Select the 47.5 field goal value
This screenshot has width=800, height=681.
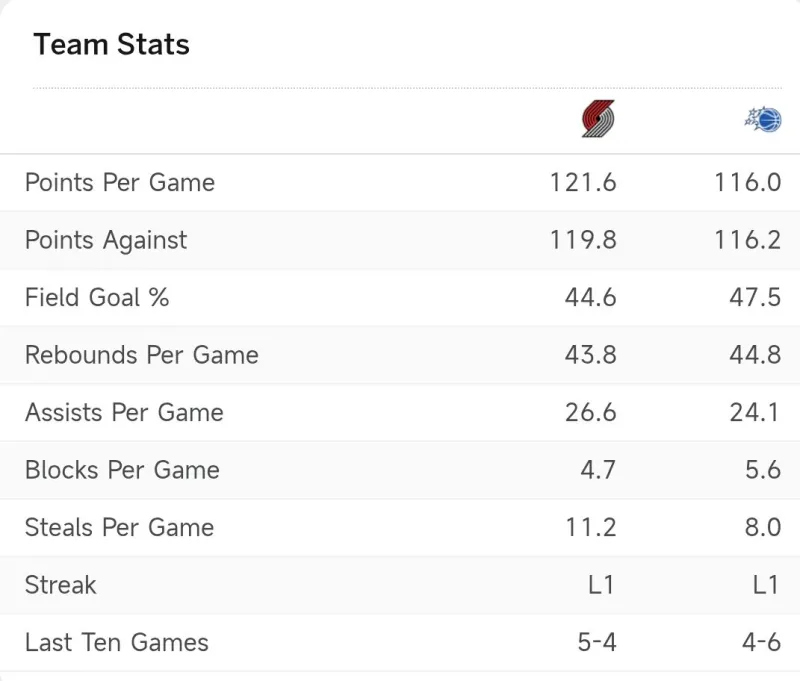[x=755, y=298]
